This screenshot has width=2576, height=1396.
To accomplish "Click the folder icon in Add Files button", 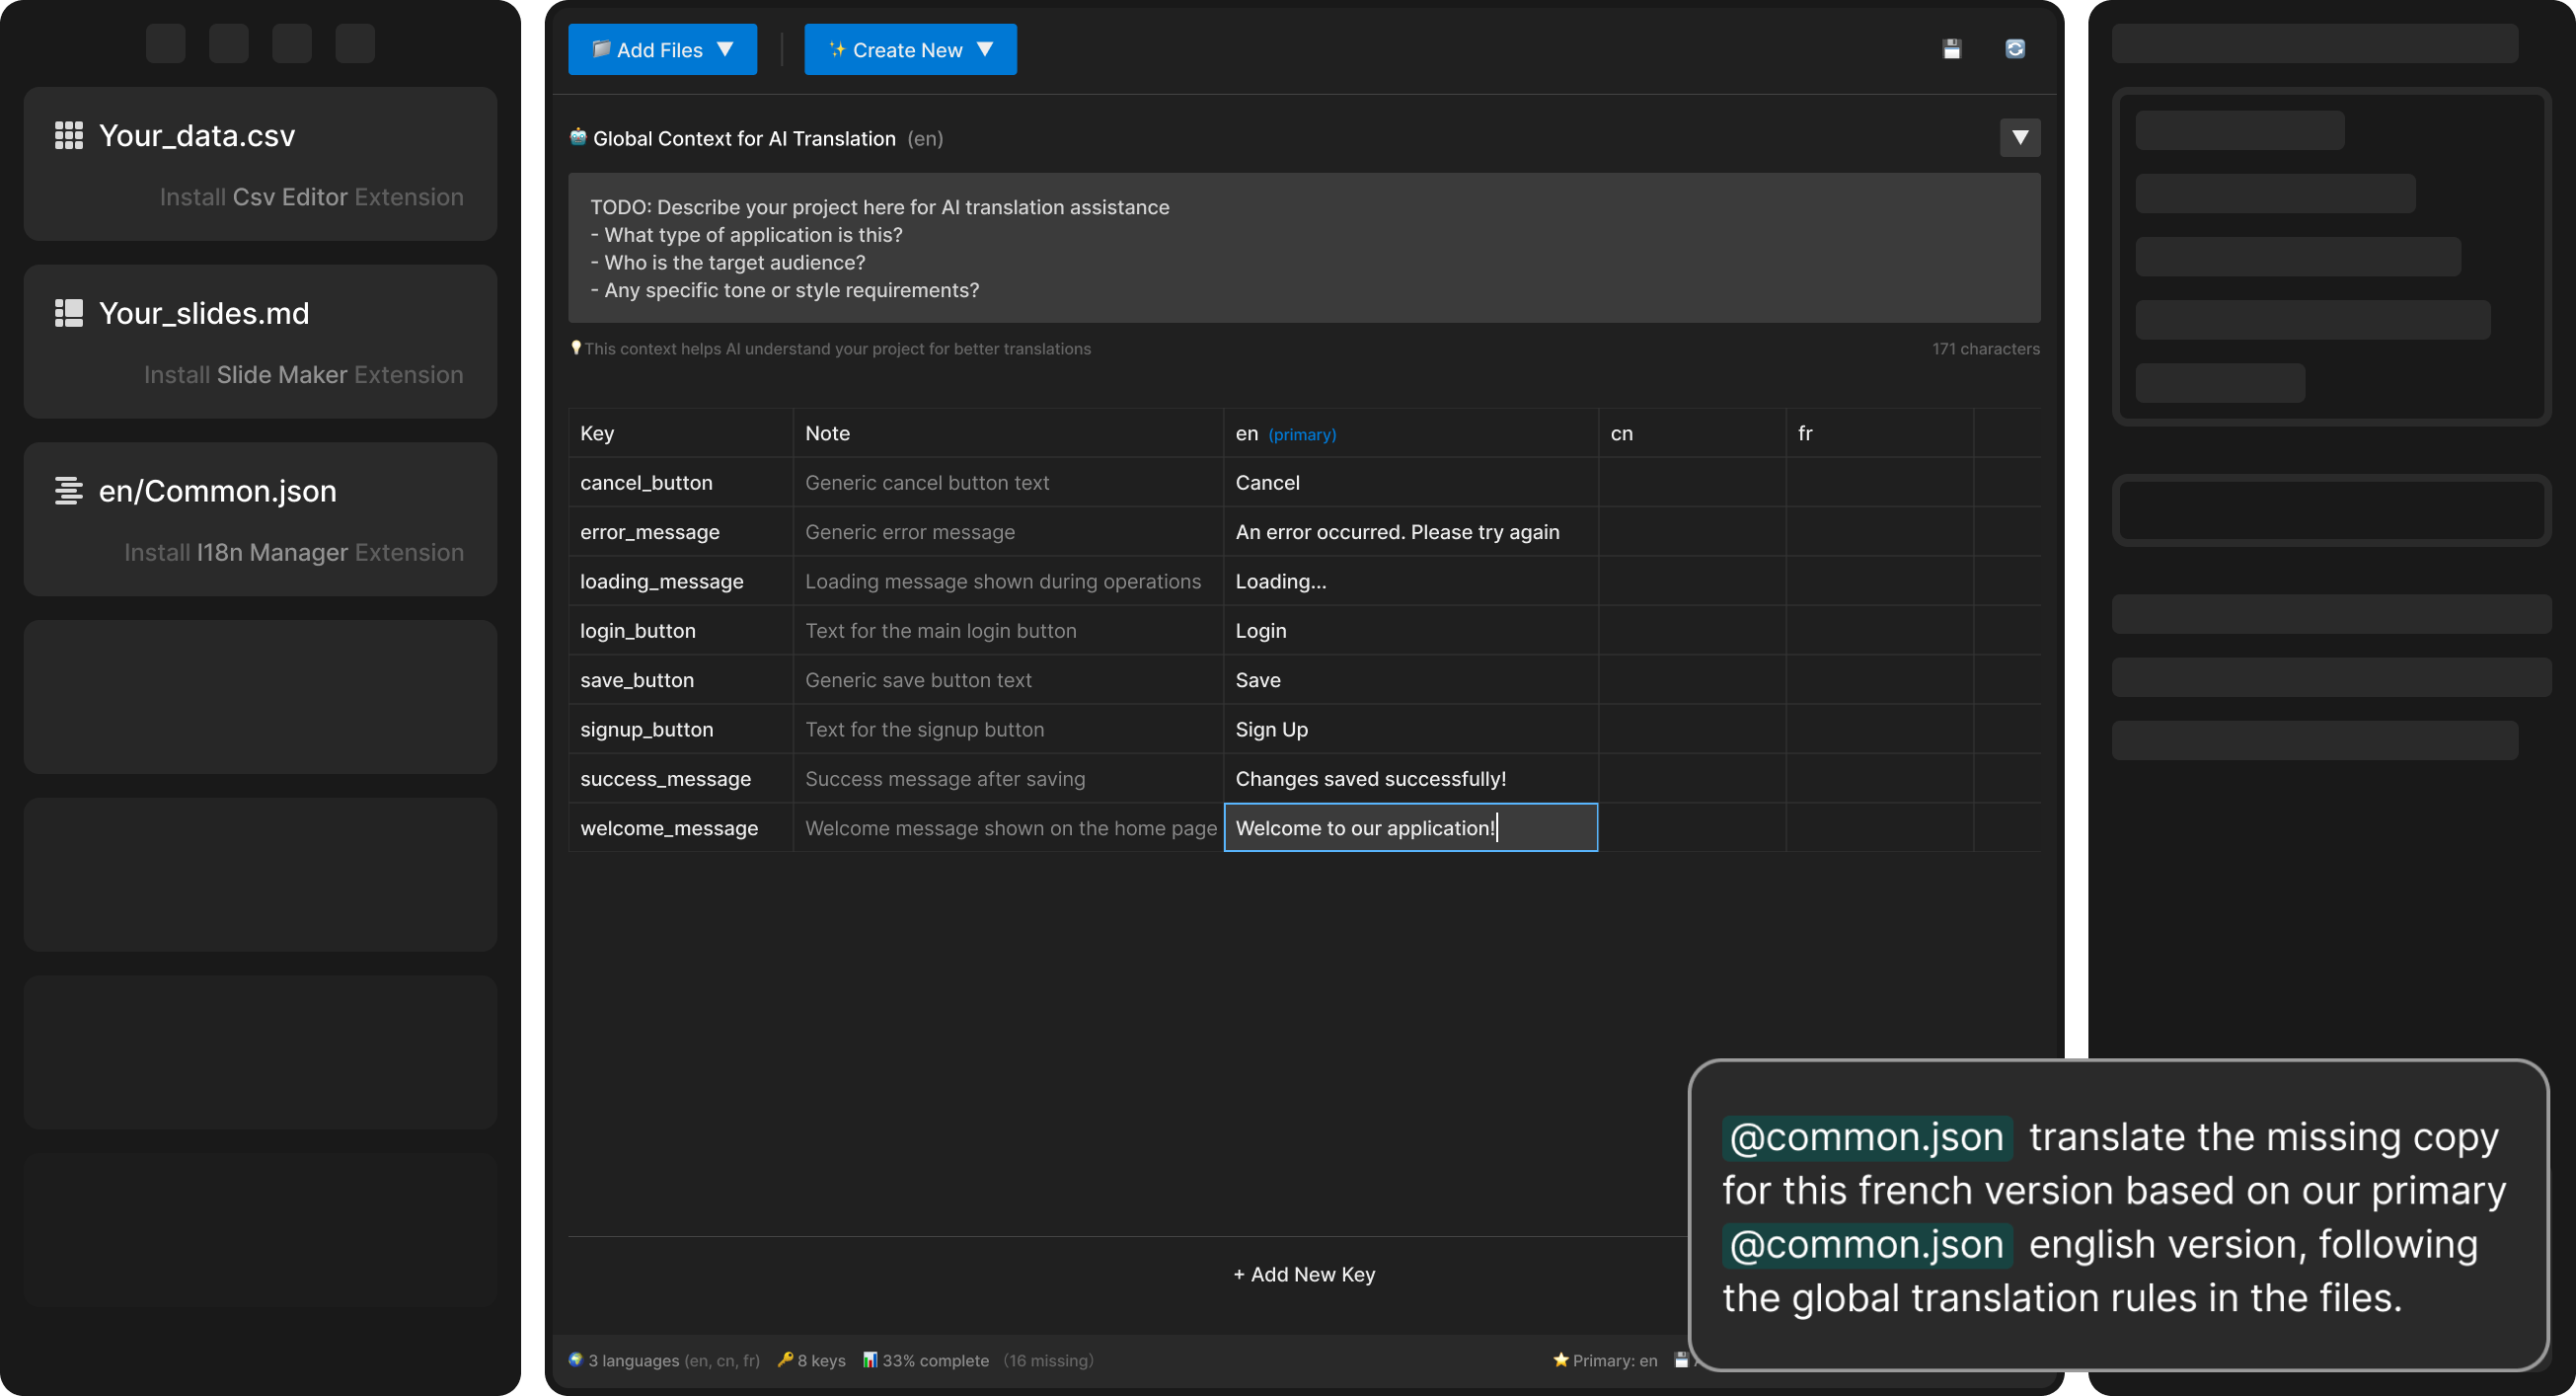I will (x=601, y=49).
